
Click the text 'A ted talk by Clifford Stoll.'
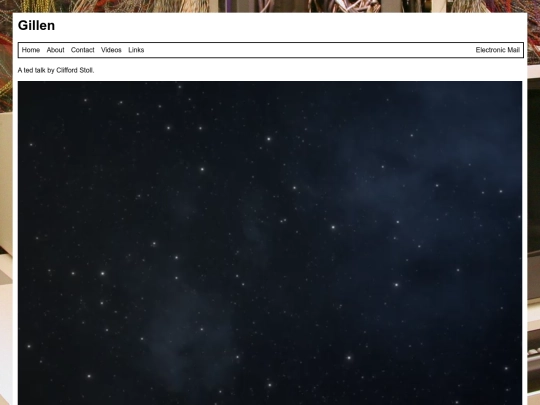click(56, 70)
